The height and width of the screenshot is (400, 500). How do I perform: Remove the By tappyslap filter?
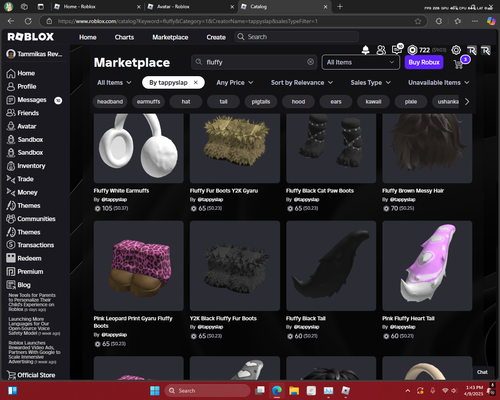pos(196,82)
